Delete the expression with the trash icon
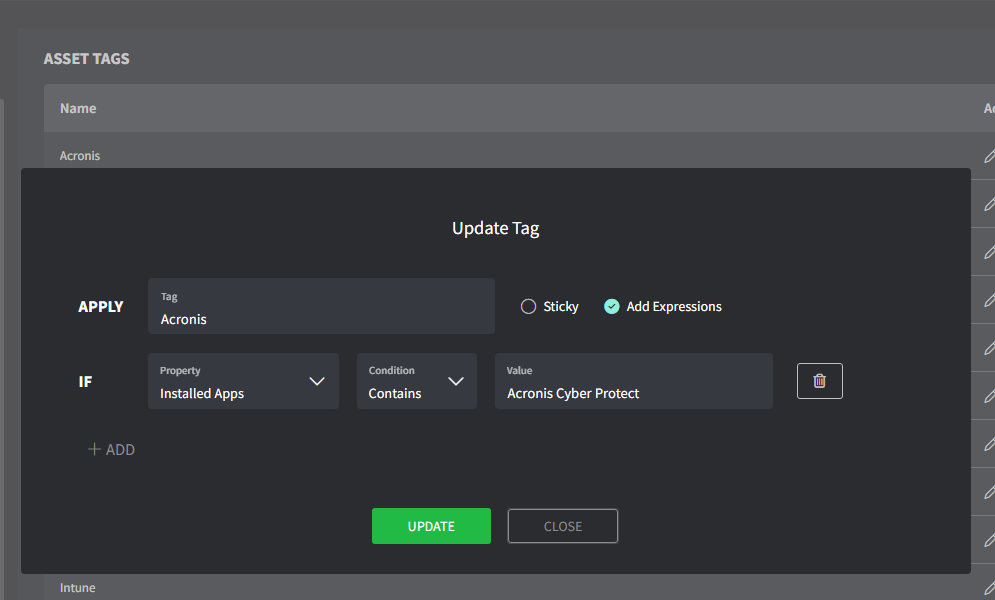995x600 pixels. pos(819,381)
